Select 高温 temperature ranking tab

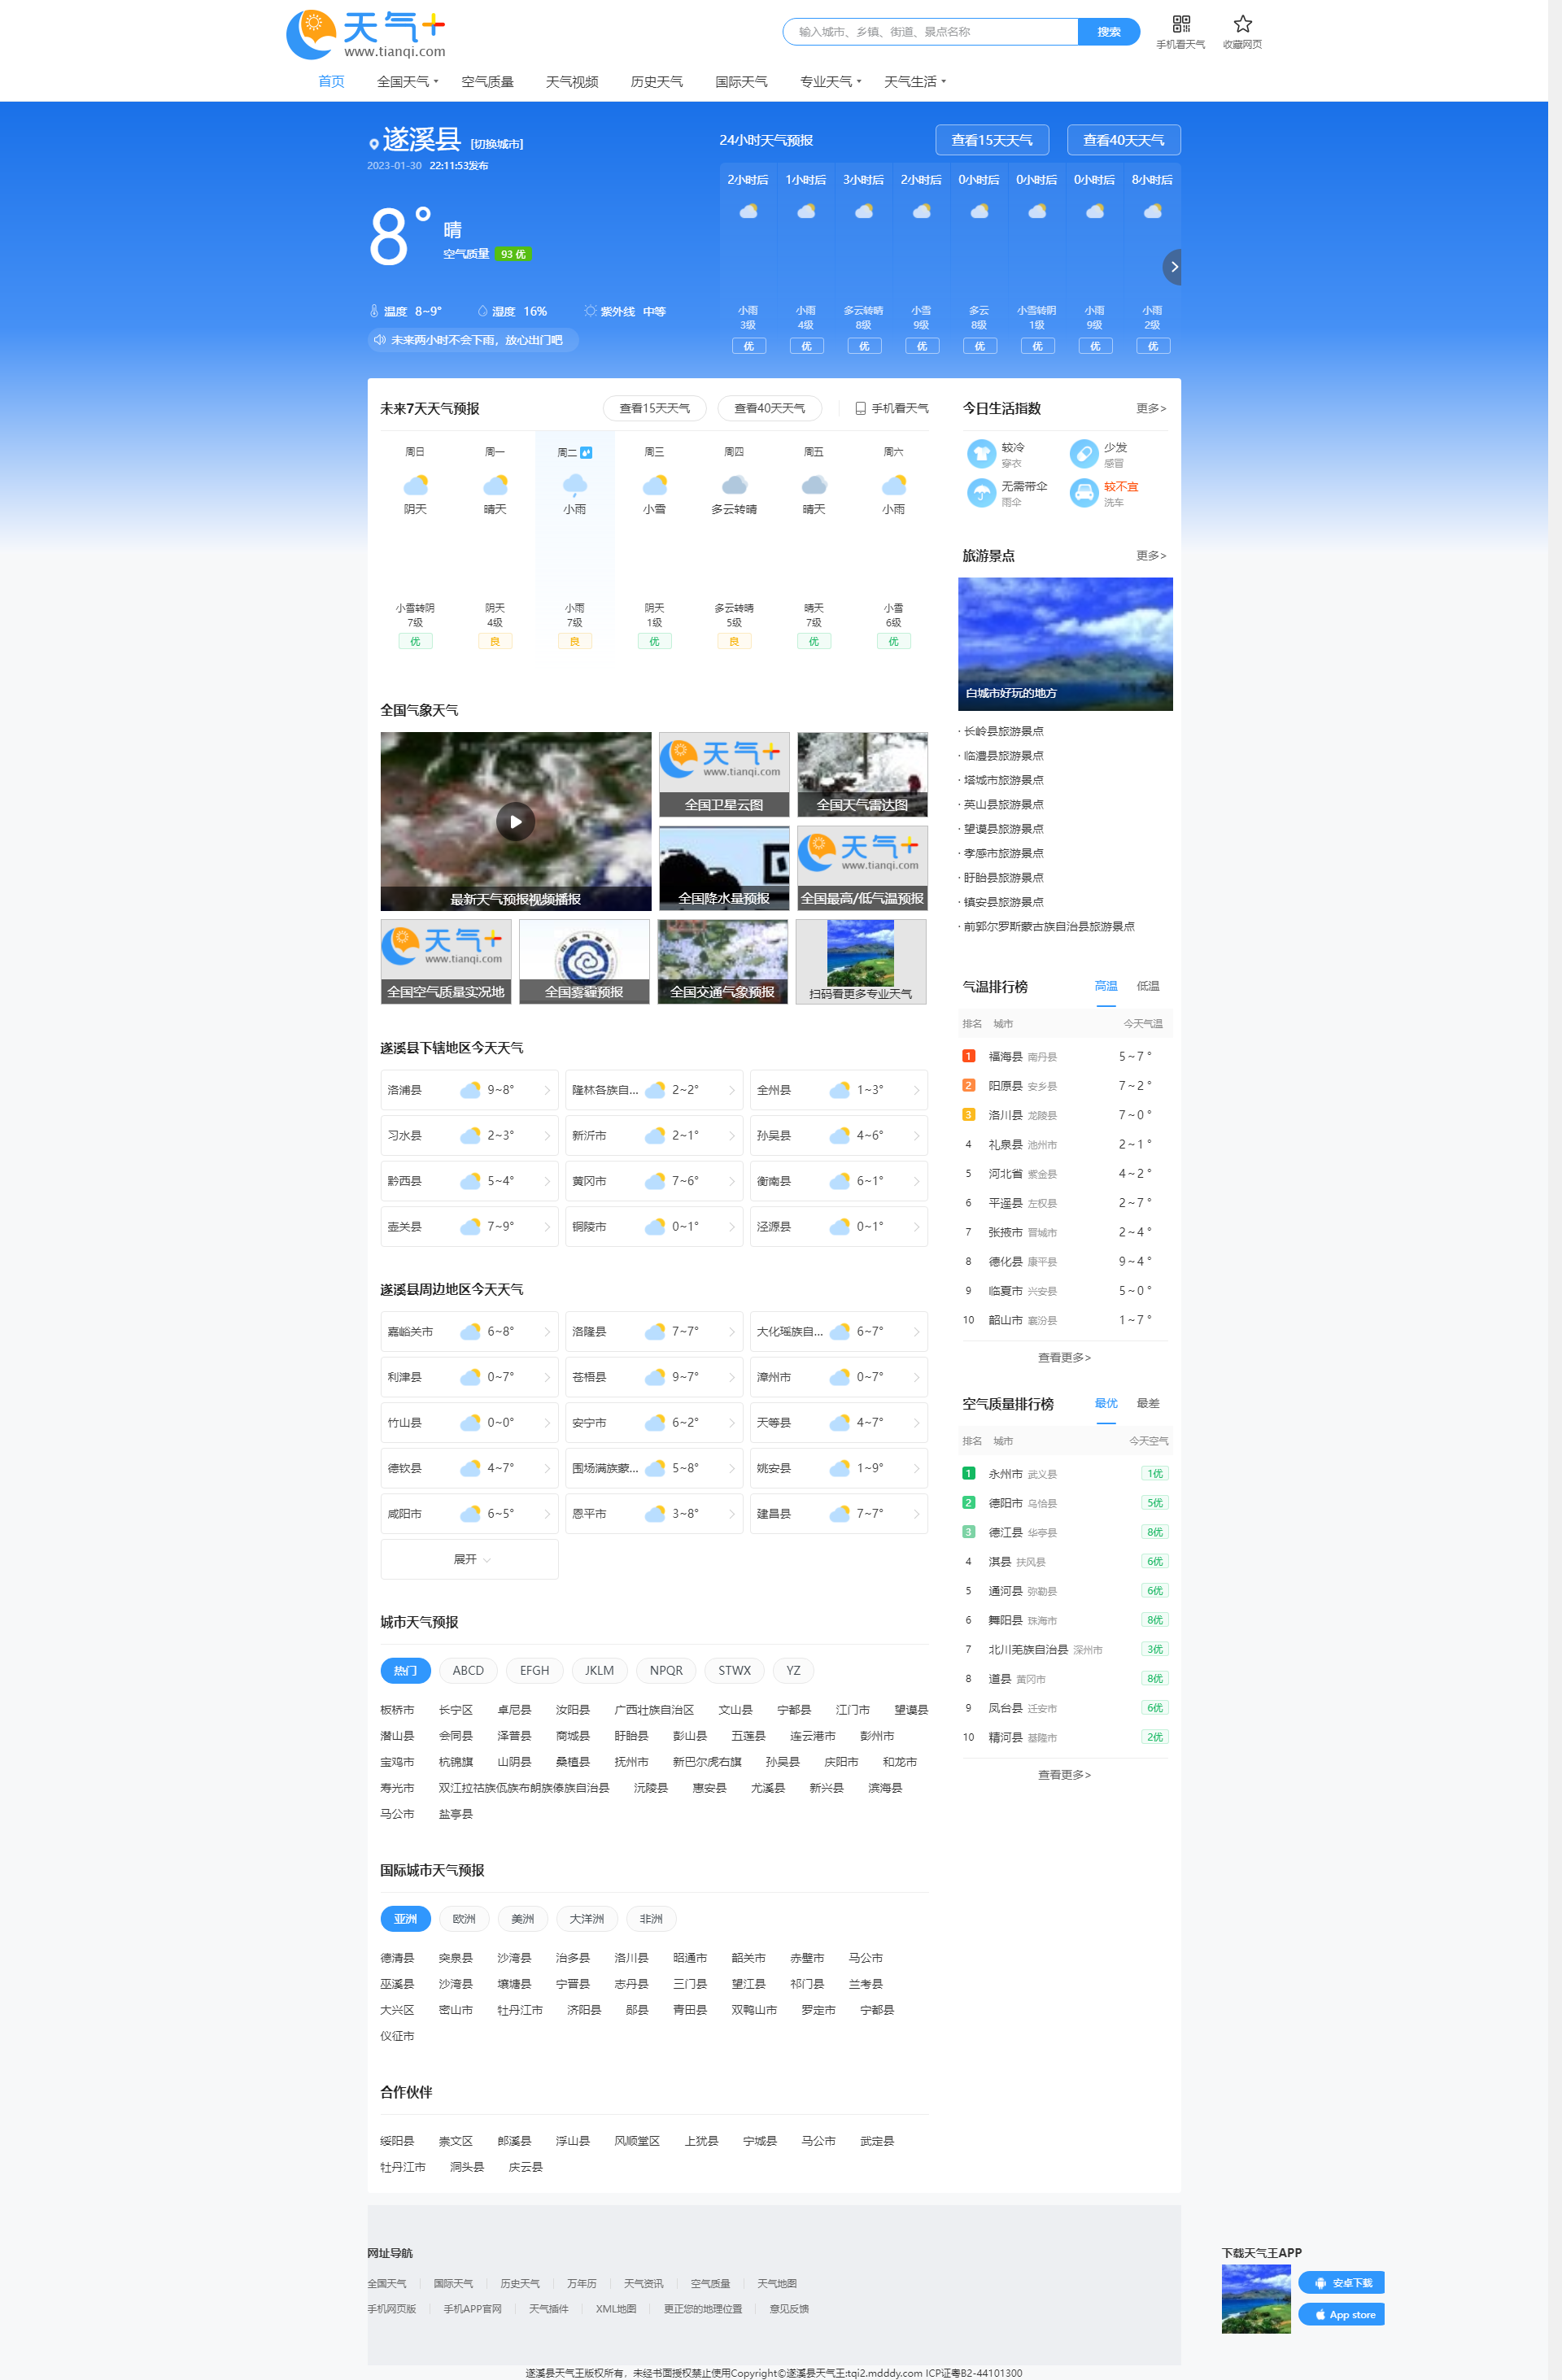1106,986
